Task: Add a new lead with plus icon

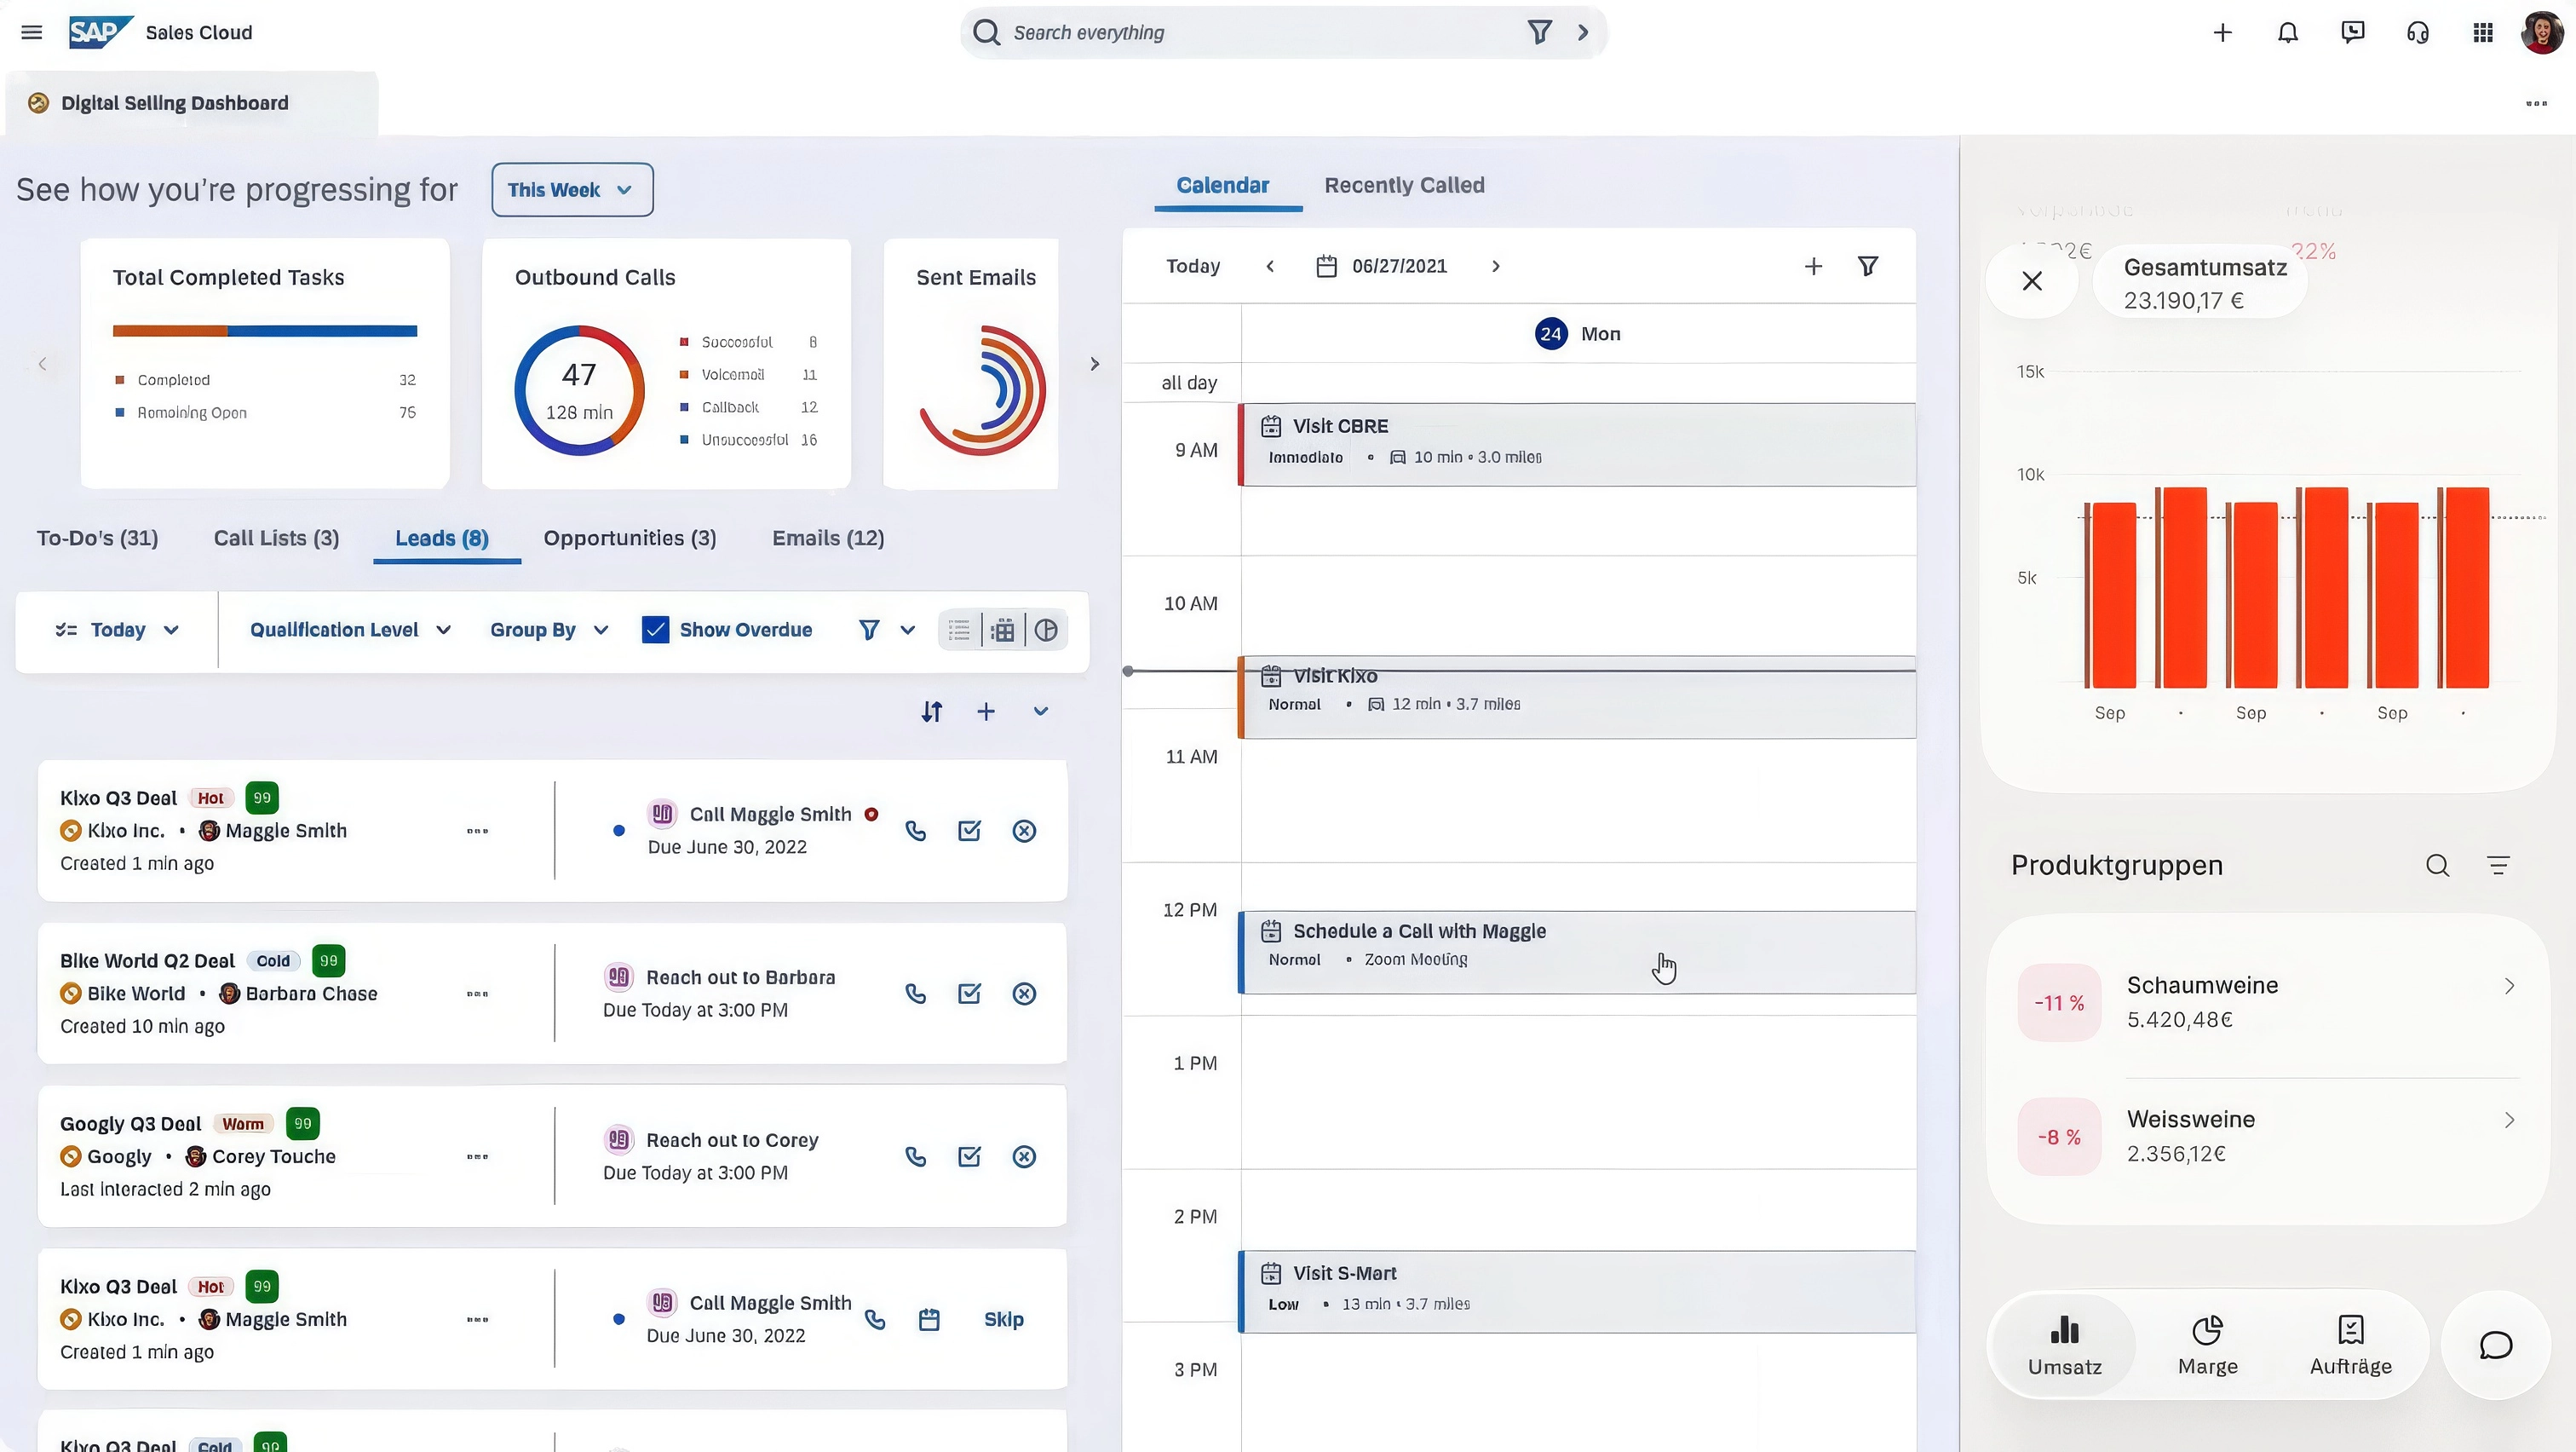Action: tap(986, 711)
